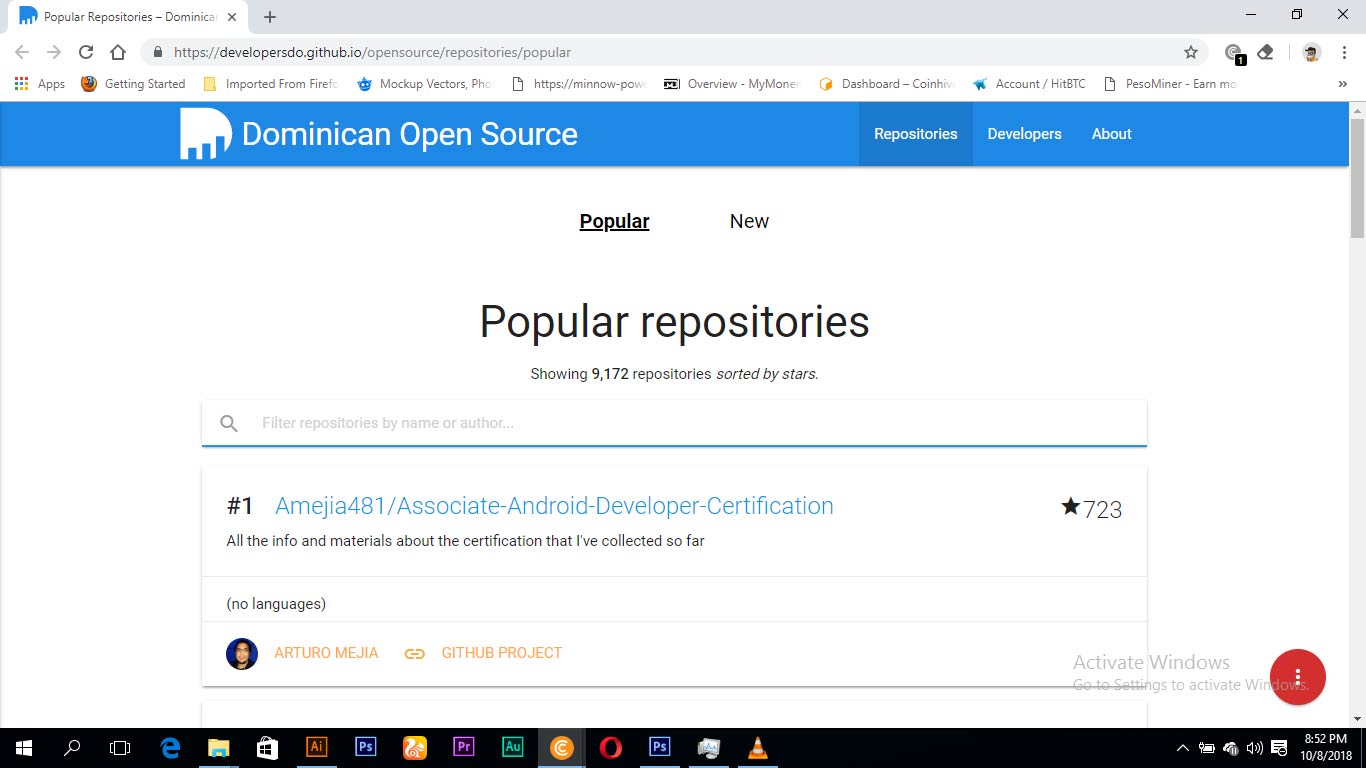Open the browser three-dot menu
Viewport: 1366px width, 768px height.
pos(1343,52)
